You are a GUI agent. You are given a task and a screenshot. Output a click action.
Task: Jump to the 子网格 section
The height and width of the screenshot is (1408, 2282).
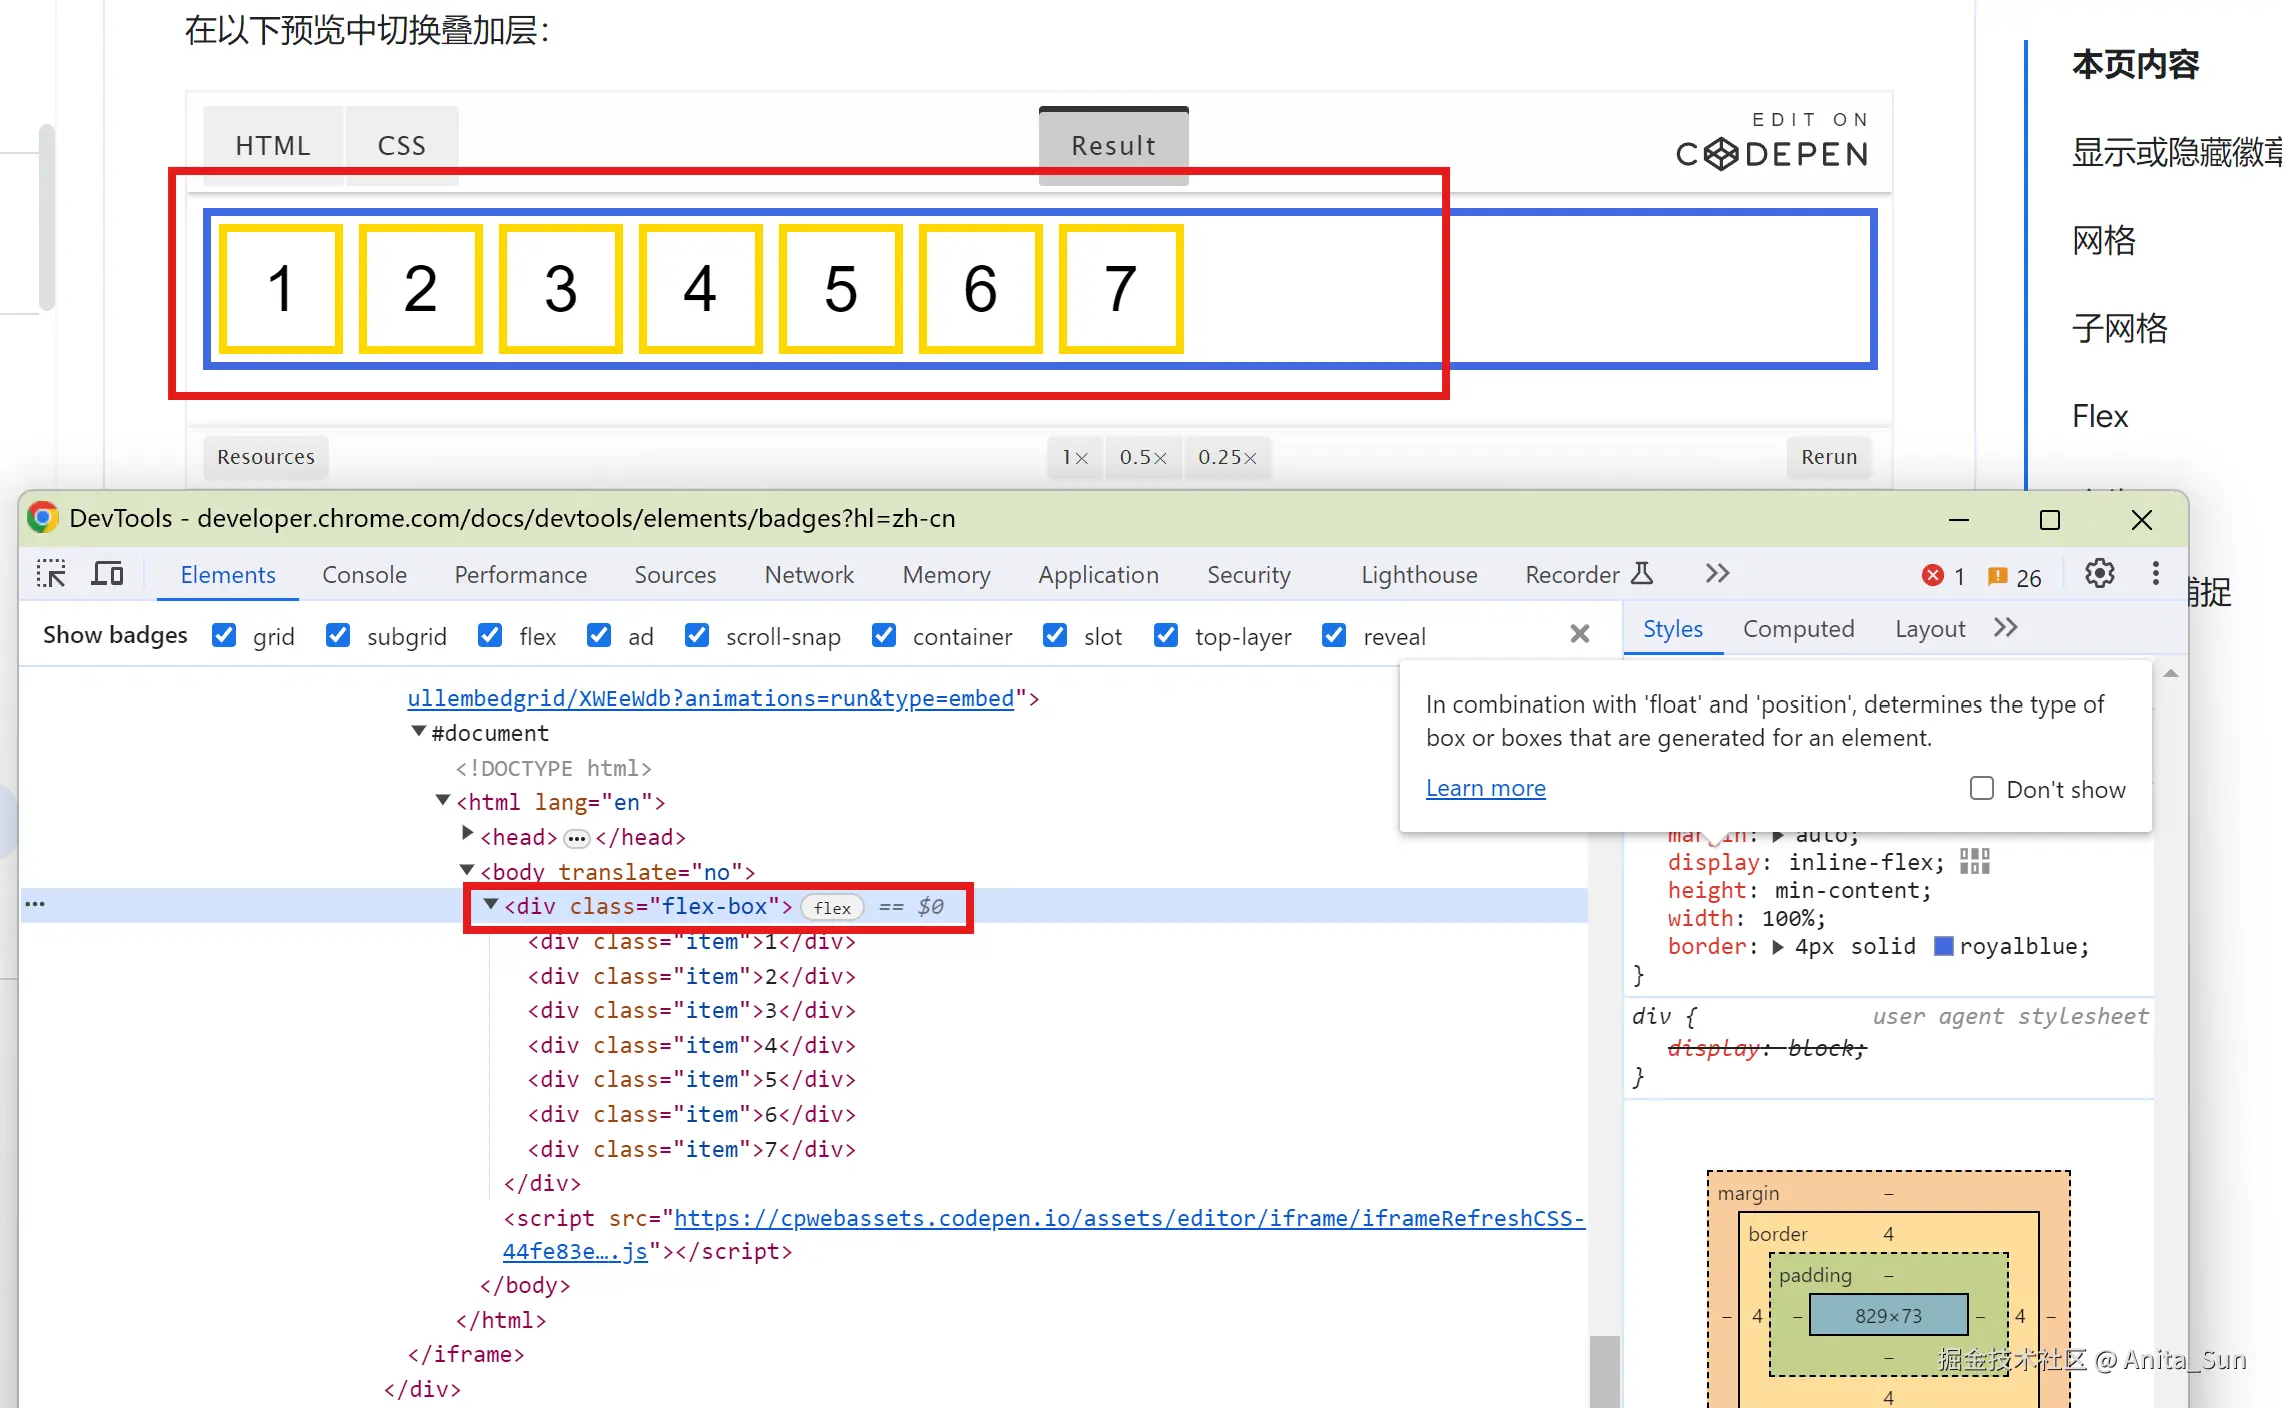2119,328
